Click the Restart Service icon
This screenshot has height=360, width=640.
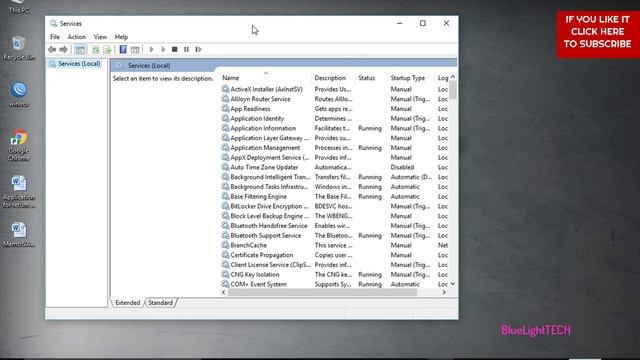pos(198,49)
